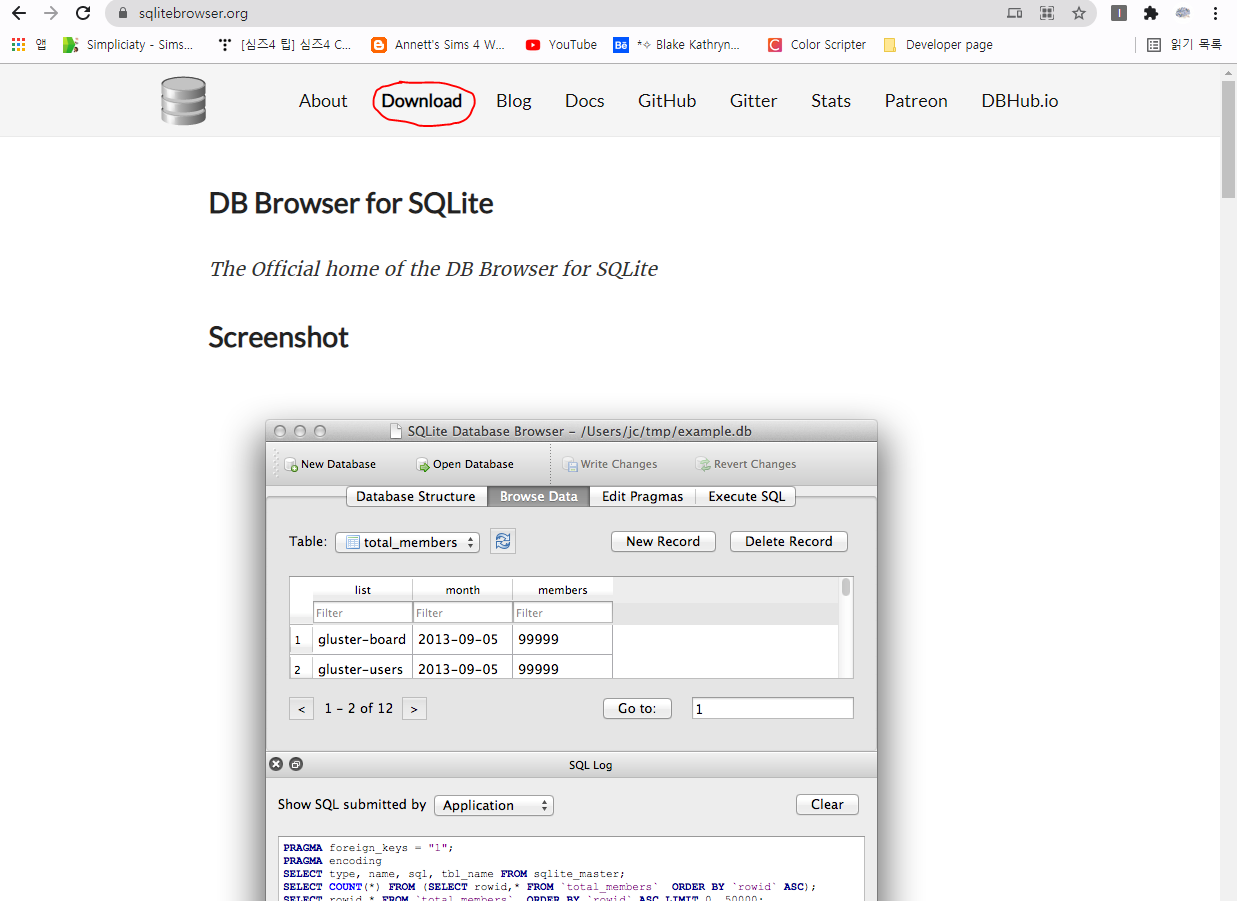View the Stats page
The width and height of the screenshot is (1237, 901).
point(831,101)
